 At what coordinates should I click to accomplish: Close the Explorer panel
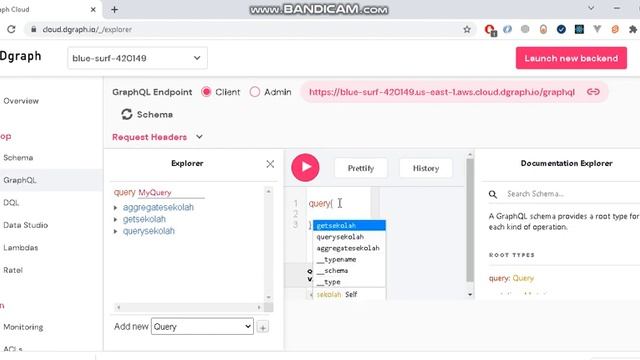click(x=270, y=164)
